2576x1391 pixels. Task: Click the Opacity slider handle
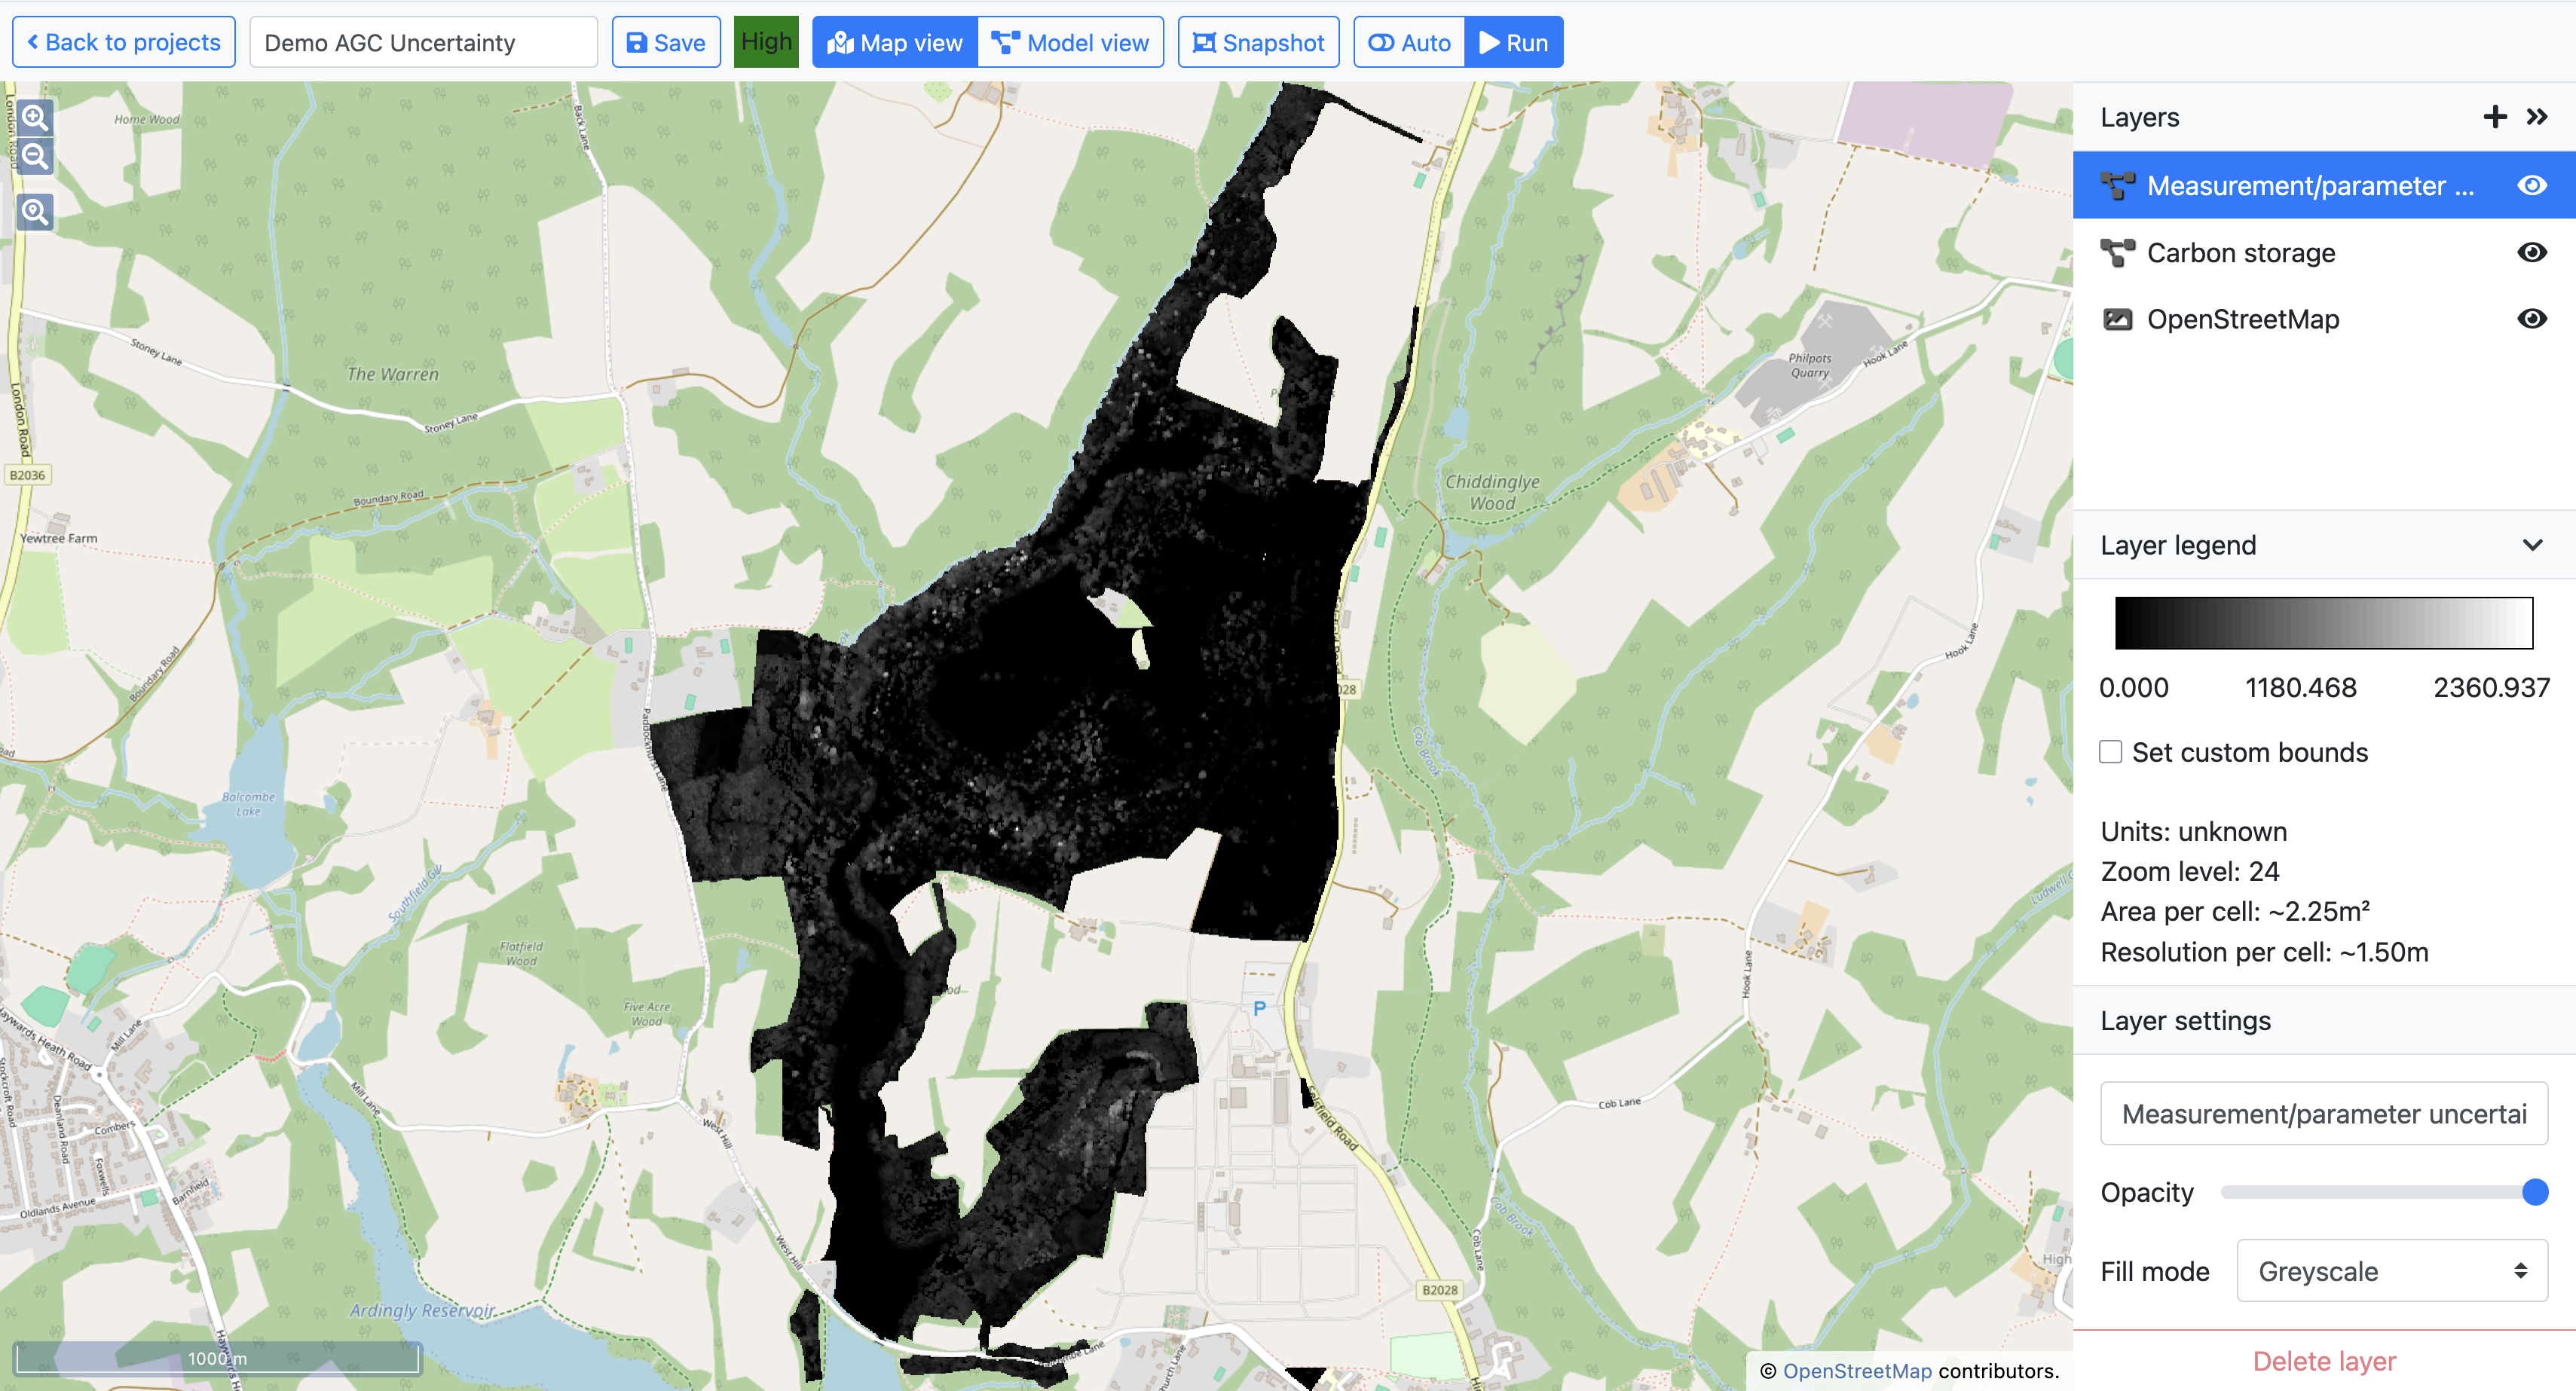2534,1192
